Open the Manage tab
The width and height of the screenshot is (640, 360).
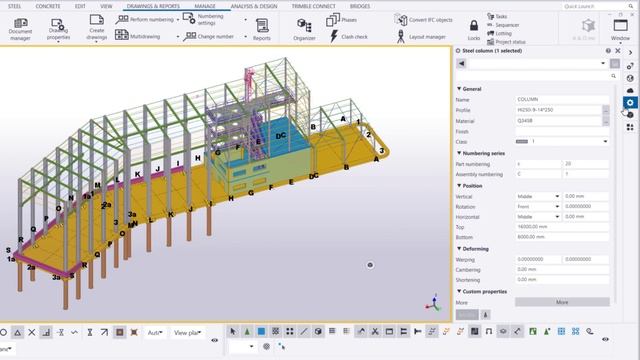point(205,6)
